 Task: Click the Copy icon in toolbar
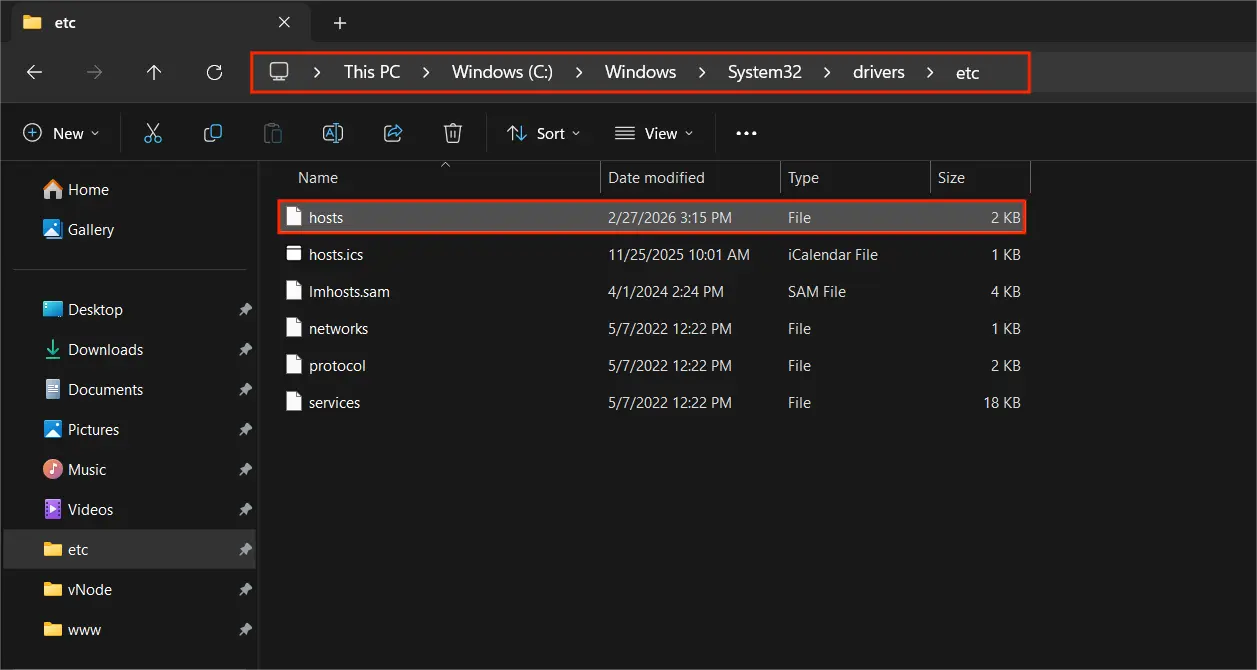[213, 133]
